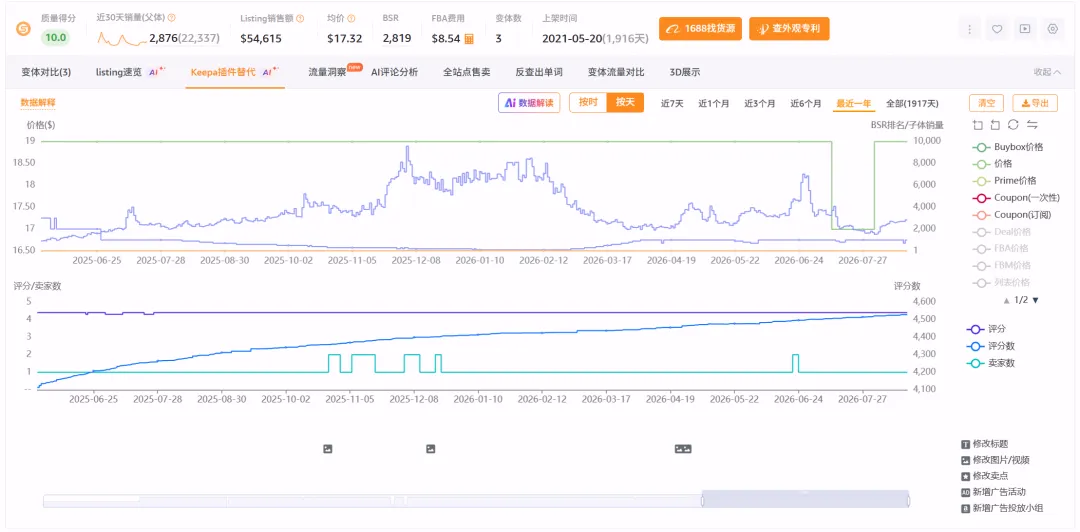Open the 反查出单词 tab
Viewport: 1080px width, 532px height.
(x=539, y=72)
